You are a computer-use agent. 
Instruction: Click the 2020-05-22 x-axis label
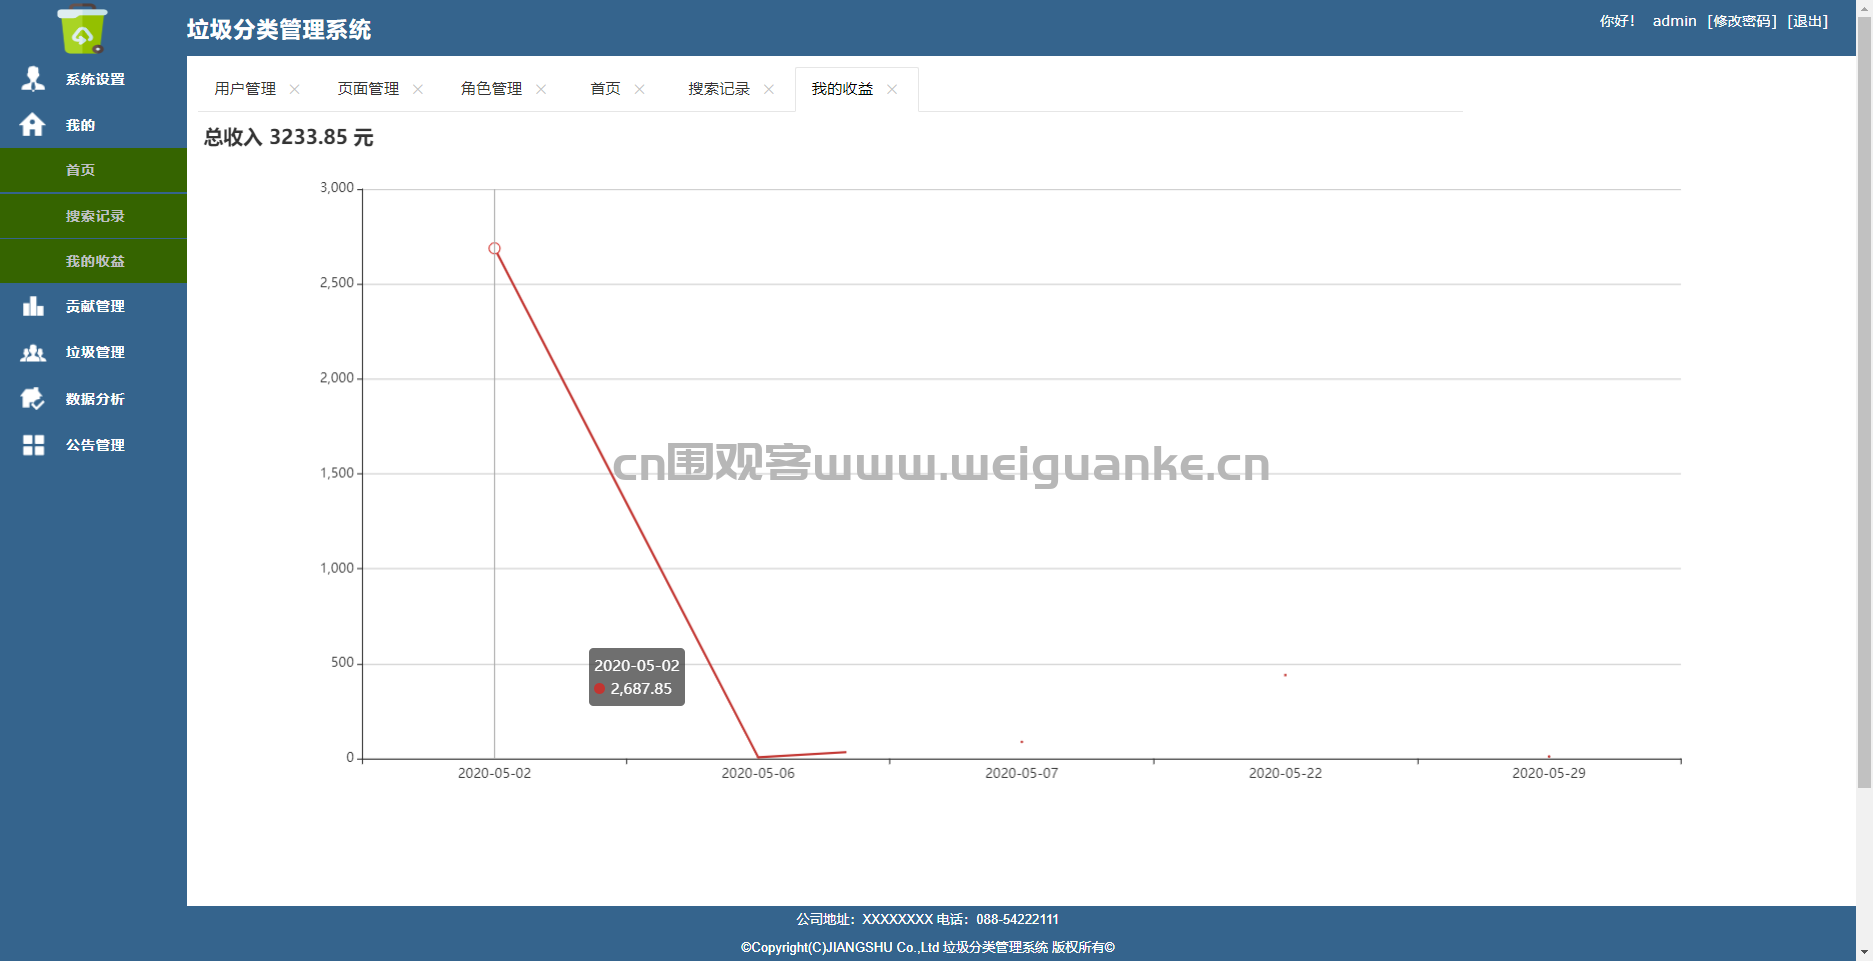1285,773
